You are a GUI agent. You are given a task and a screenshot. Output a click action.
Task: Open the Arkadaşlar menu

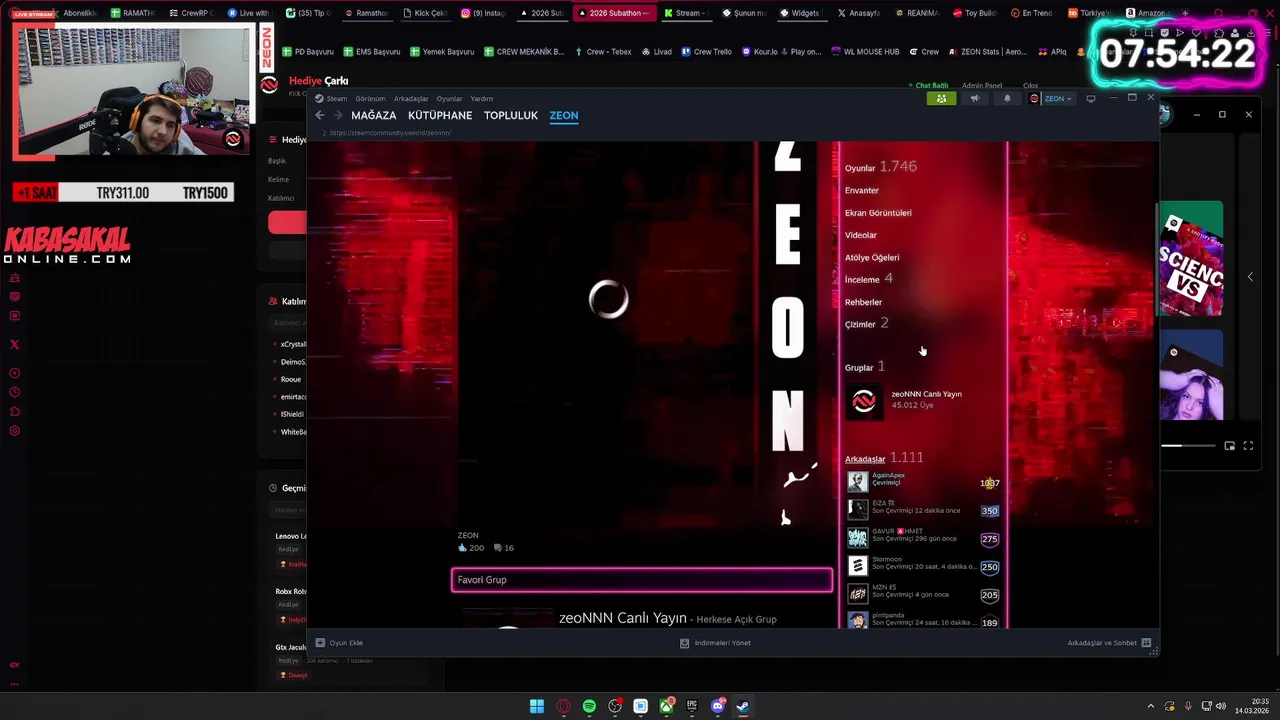click(x=411, y=98)
